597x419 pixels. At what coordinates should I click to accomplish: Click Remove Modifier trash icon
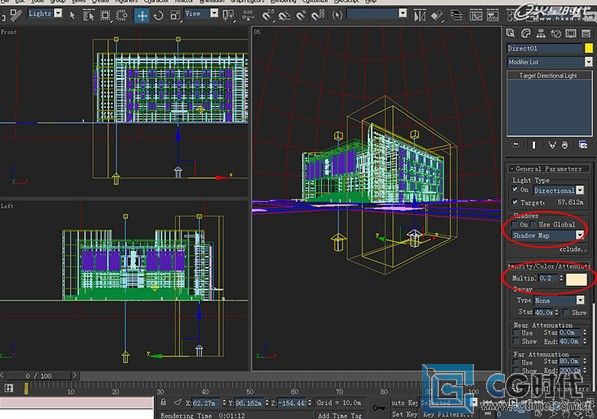coord(565,145)
